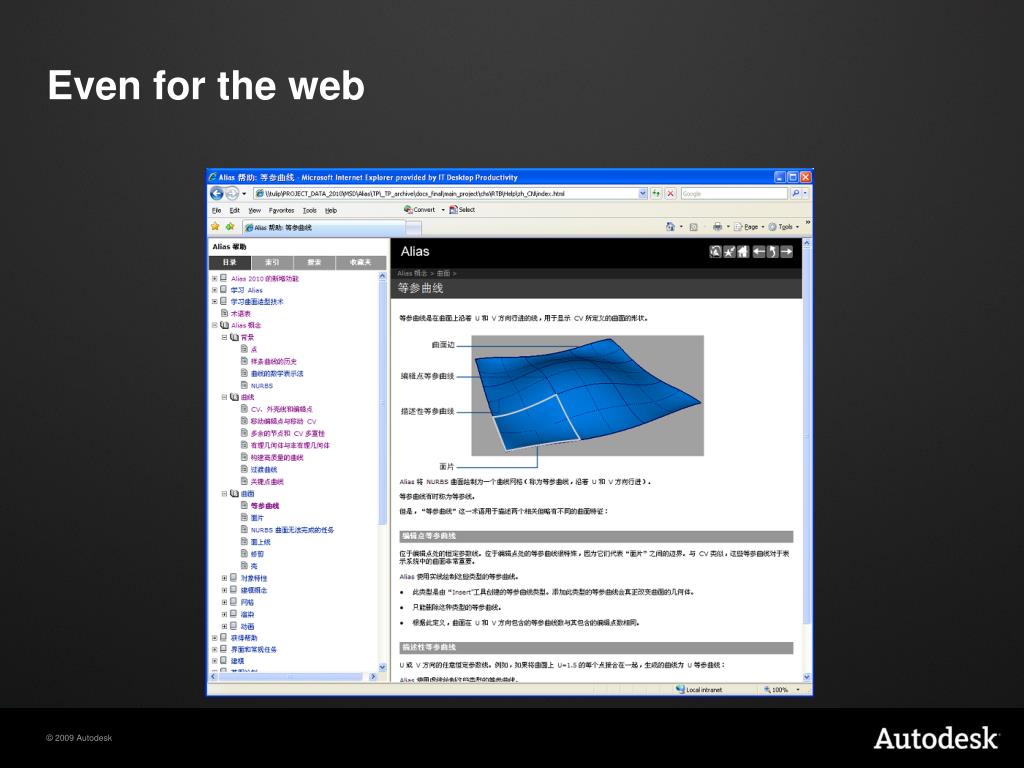Stop loading with the red X icon
The image size is (1024, 768).
670,193
